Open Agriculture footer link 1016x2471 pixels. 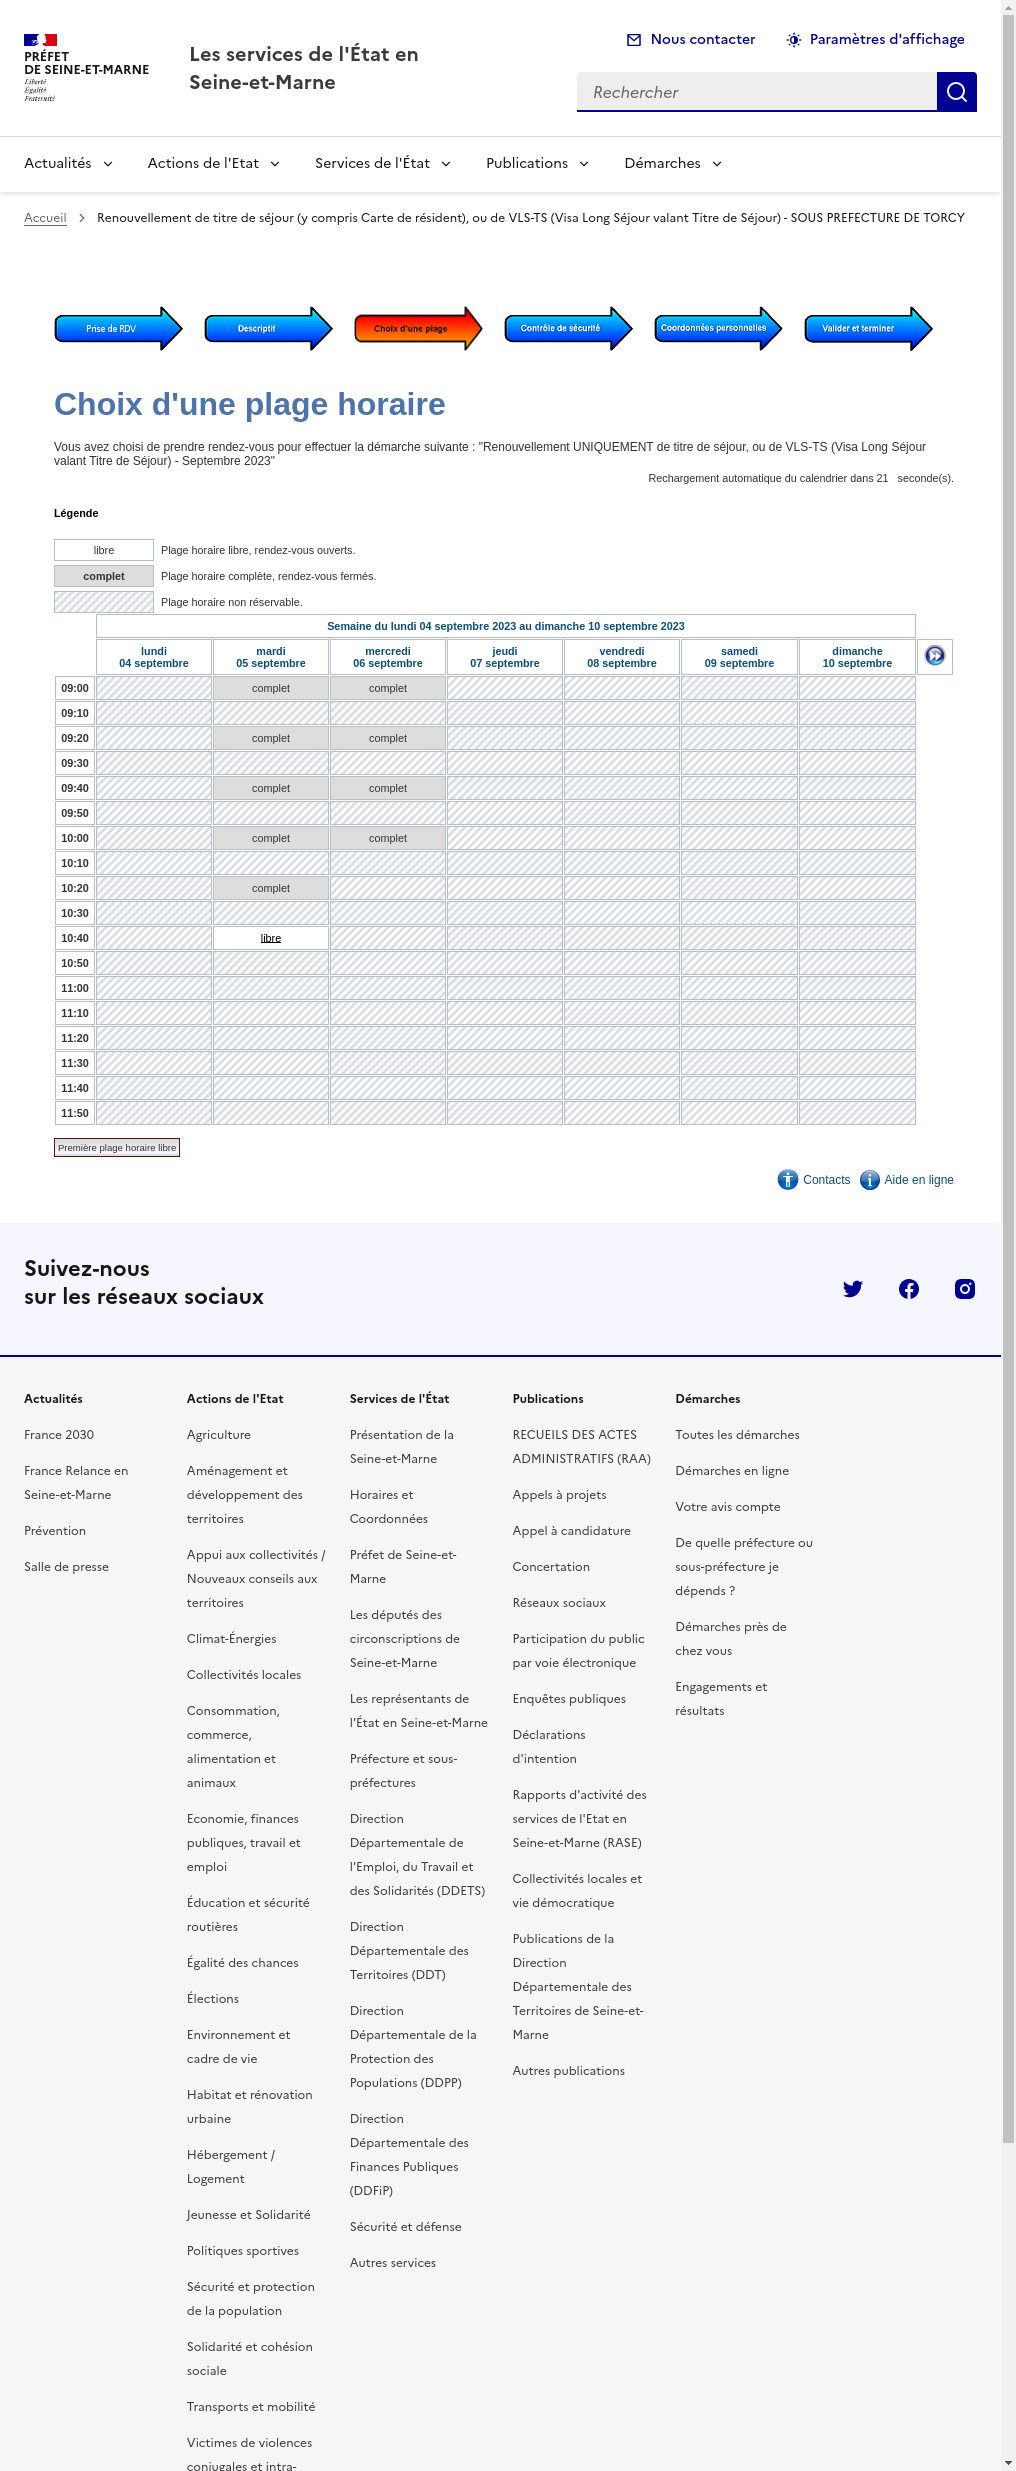pos(219,1435)
